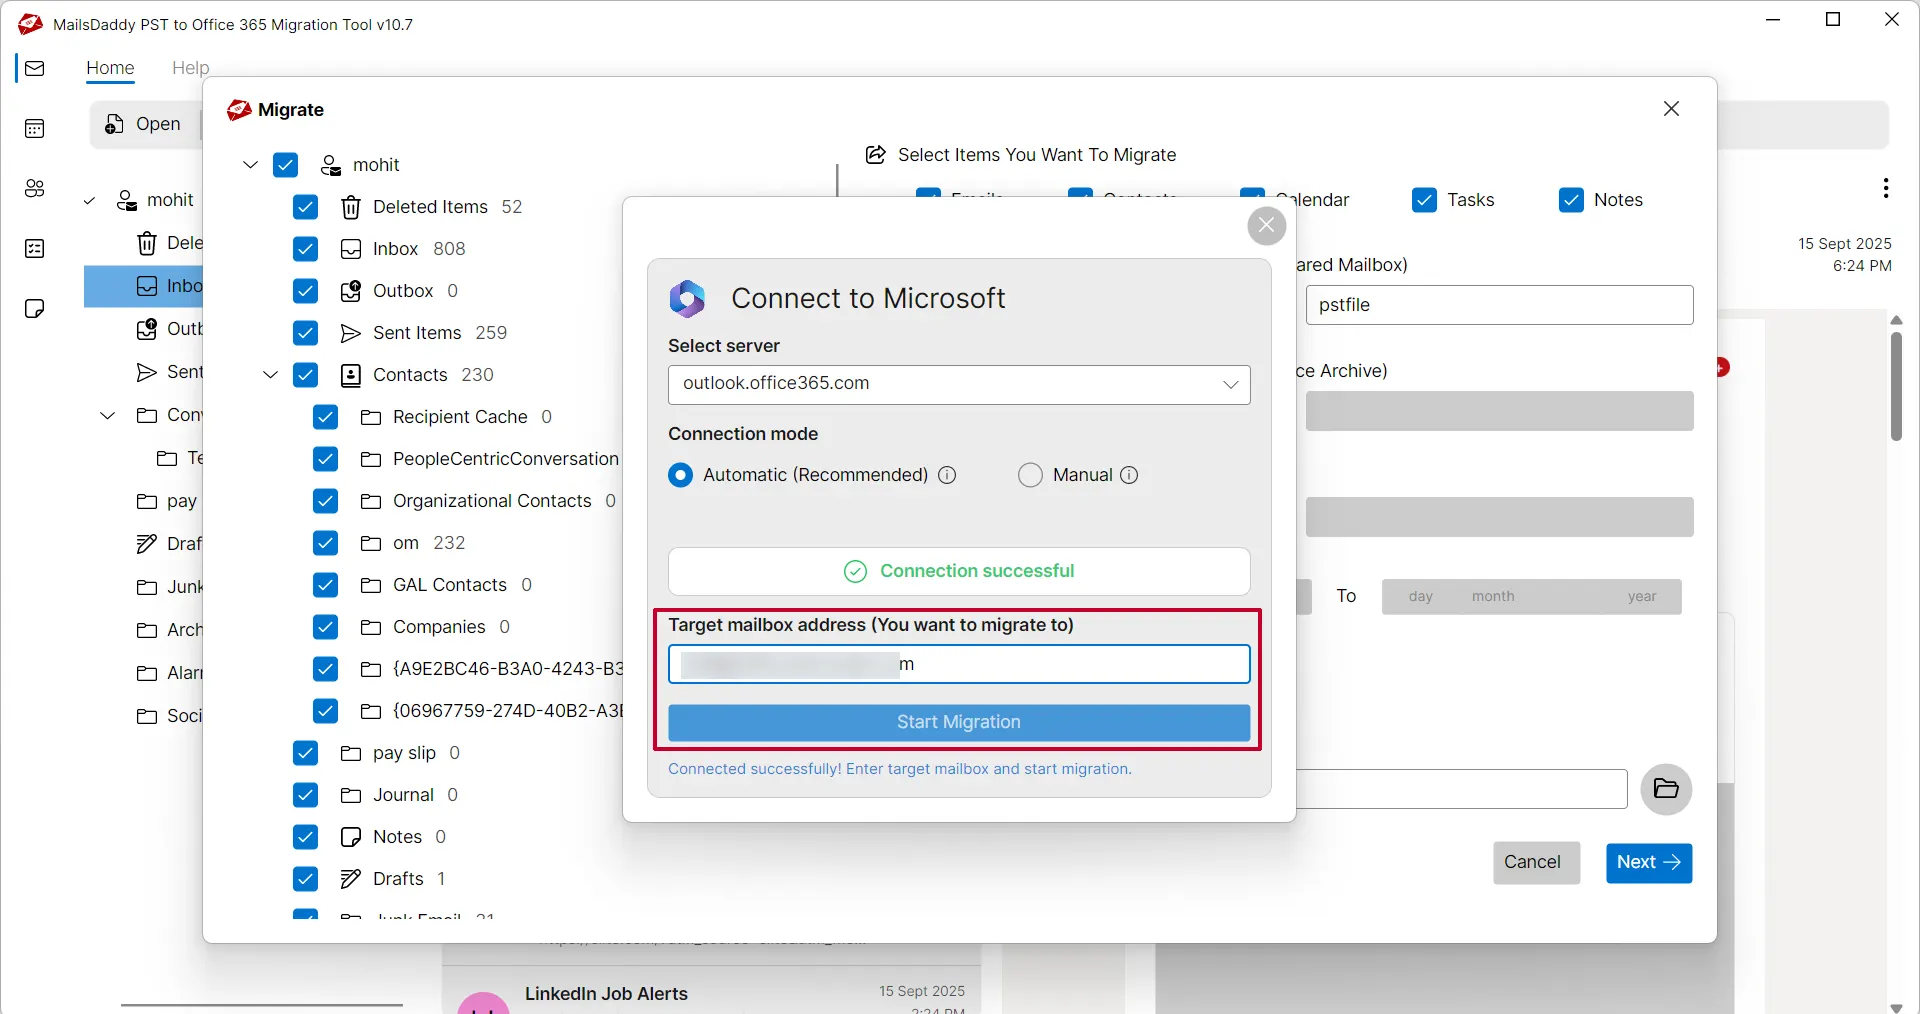Uncheck the Journal folder checkbox
This screenshot has height=1014, width=1920.
point(306,795)
